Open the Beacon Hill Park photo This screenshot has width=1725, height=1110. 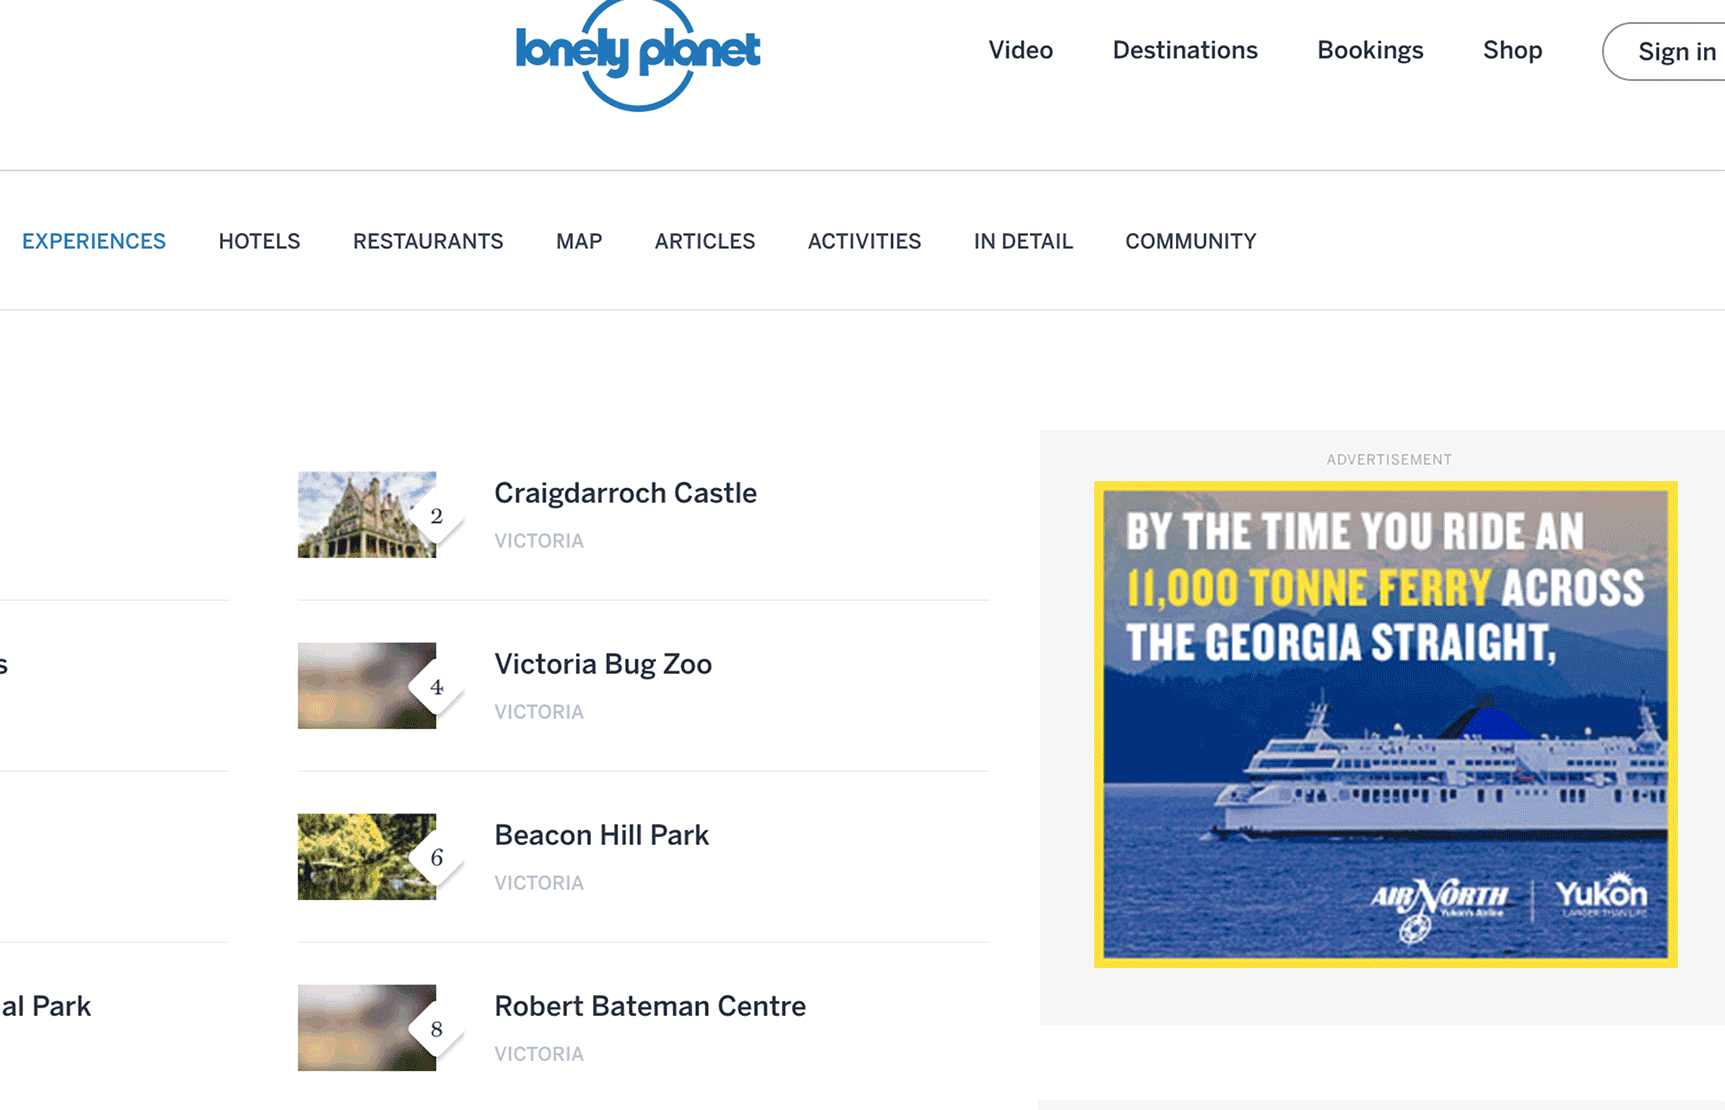pyautogui.click(x=367, y=857)
